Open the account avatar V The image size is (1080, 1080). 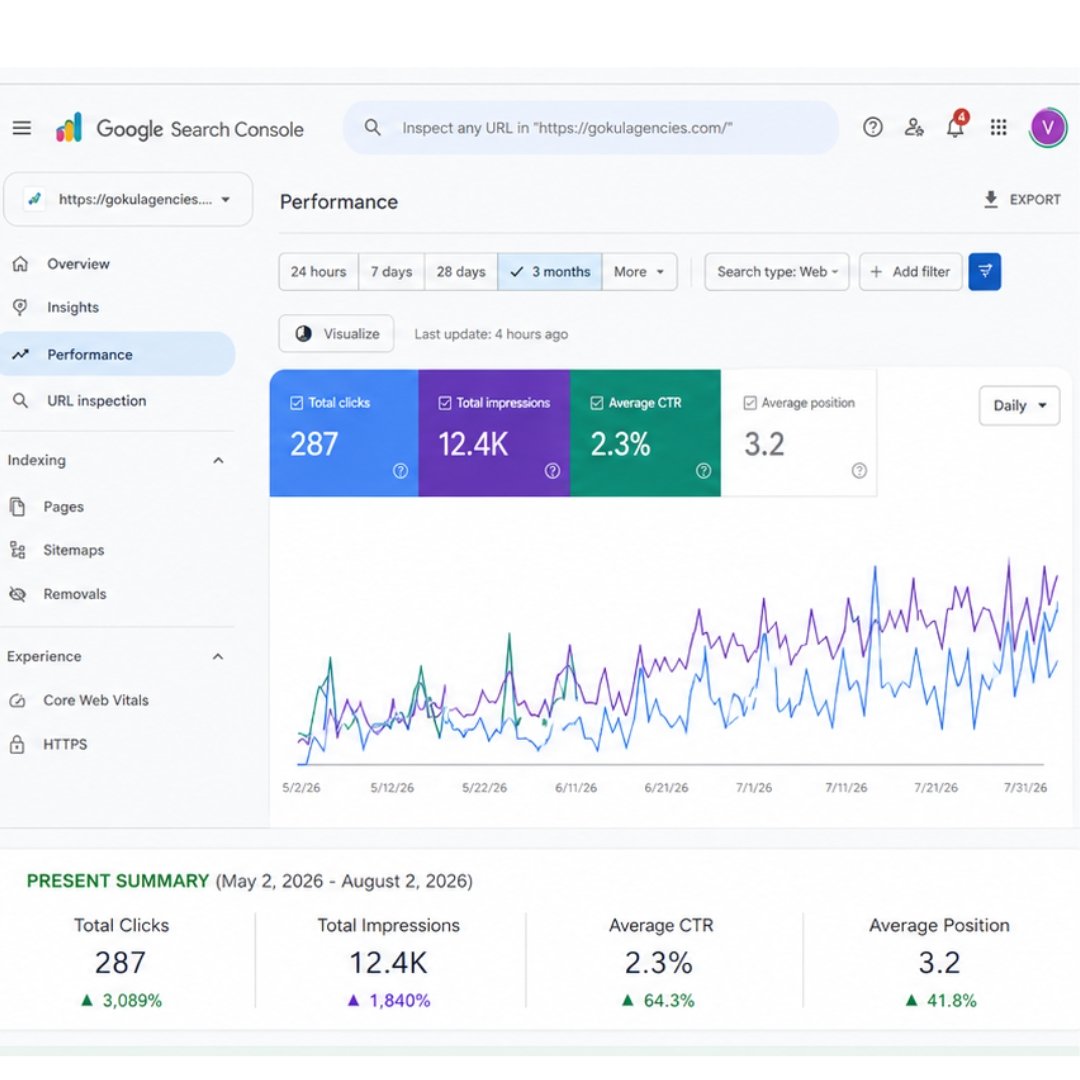pos(1048,127)
